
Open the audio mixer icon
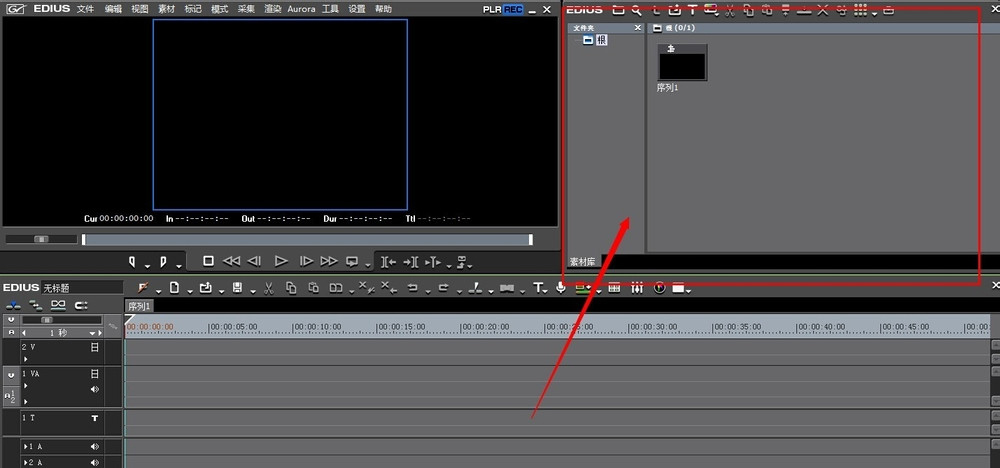coord(636,288)
